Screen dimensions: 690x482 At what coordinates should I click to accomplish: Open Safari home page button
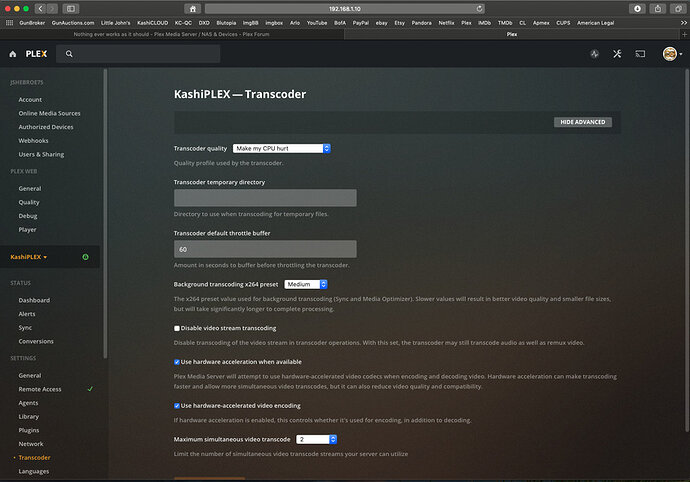point(193,8)
